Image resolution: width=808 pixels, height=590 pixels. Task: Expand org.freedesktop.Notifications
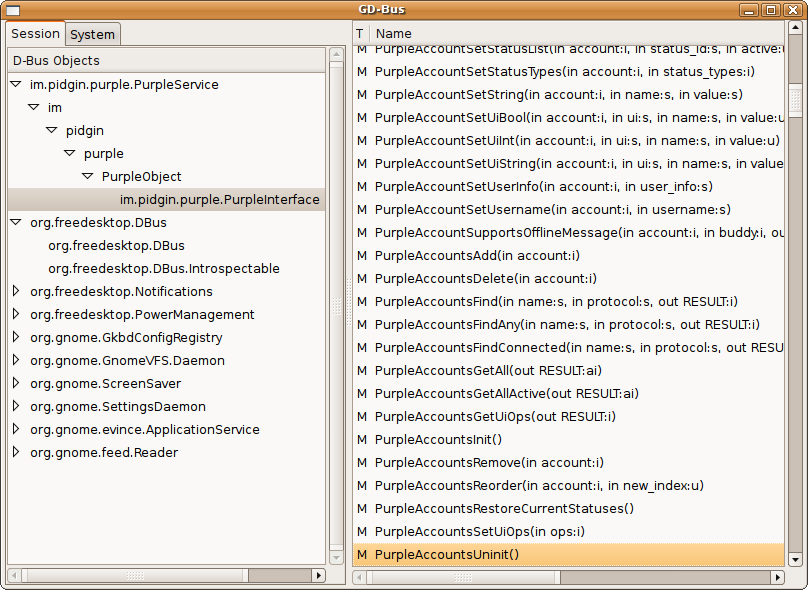(16, 291)
